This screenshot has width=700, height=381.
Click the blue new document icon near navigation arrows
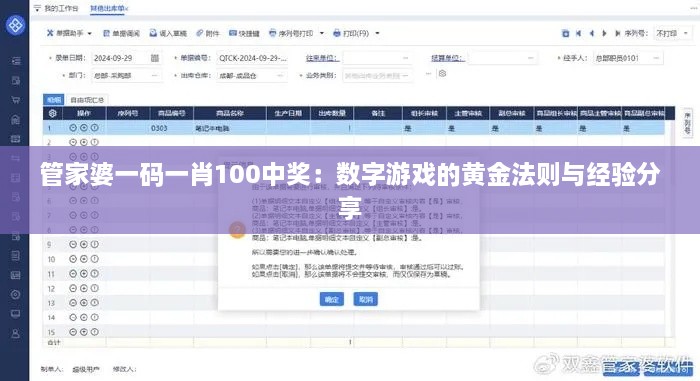tap(565, 33)
